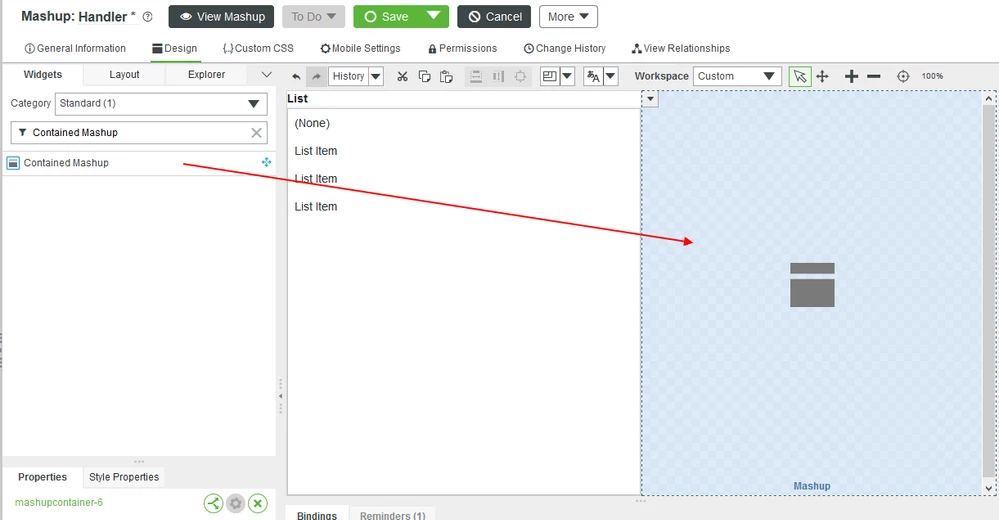
Task: Click the paste clipboard icon
Action: click(x=446, y=76)
